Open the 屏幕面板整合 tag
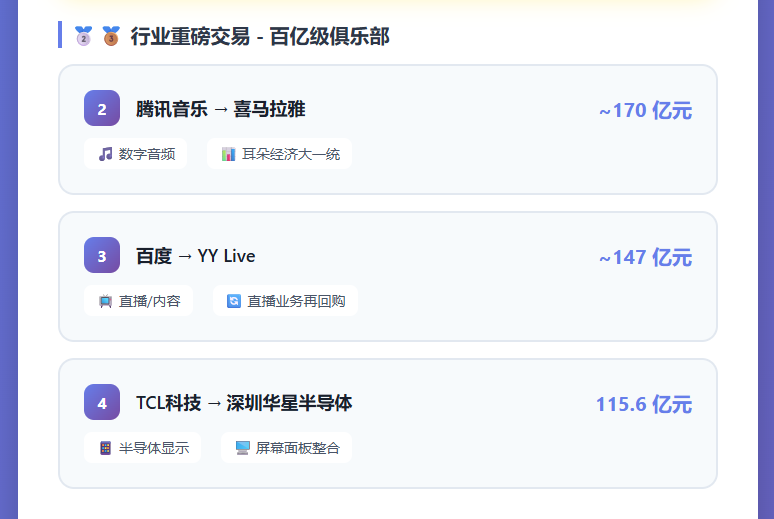This screenshot has width=774, height=519. [x=286, y=448]
